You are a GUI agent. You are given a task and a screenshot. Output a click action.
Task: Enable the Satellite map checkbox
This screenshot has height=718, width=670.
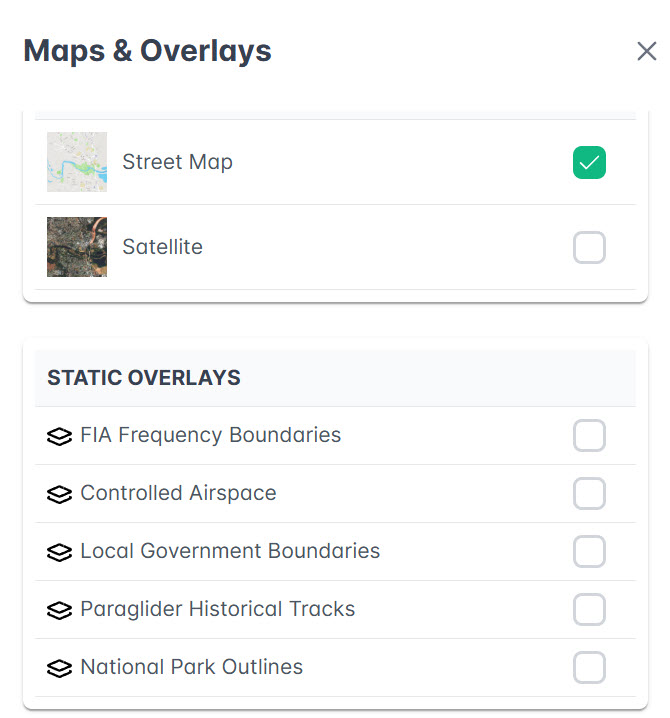tap(589, 247)
